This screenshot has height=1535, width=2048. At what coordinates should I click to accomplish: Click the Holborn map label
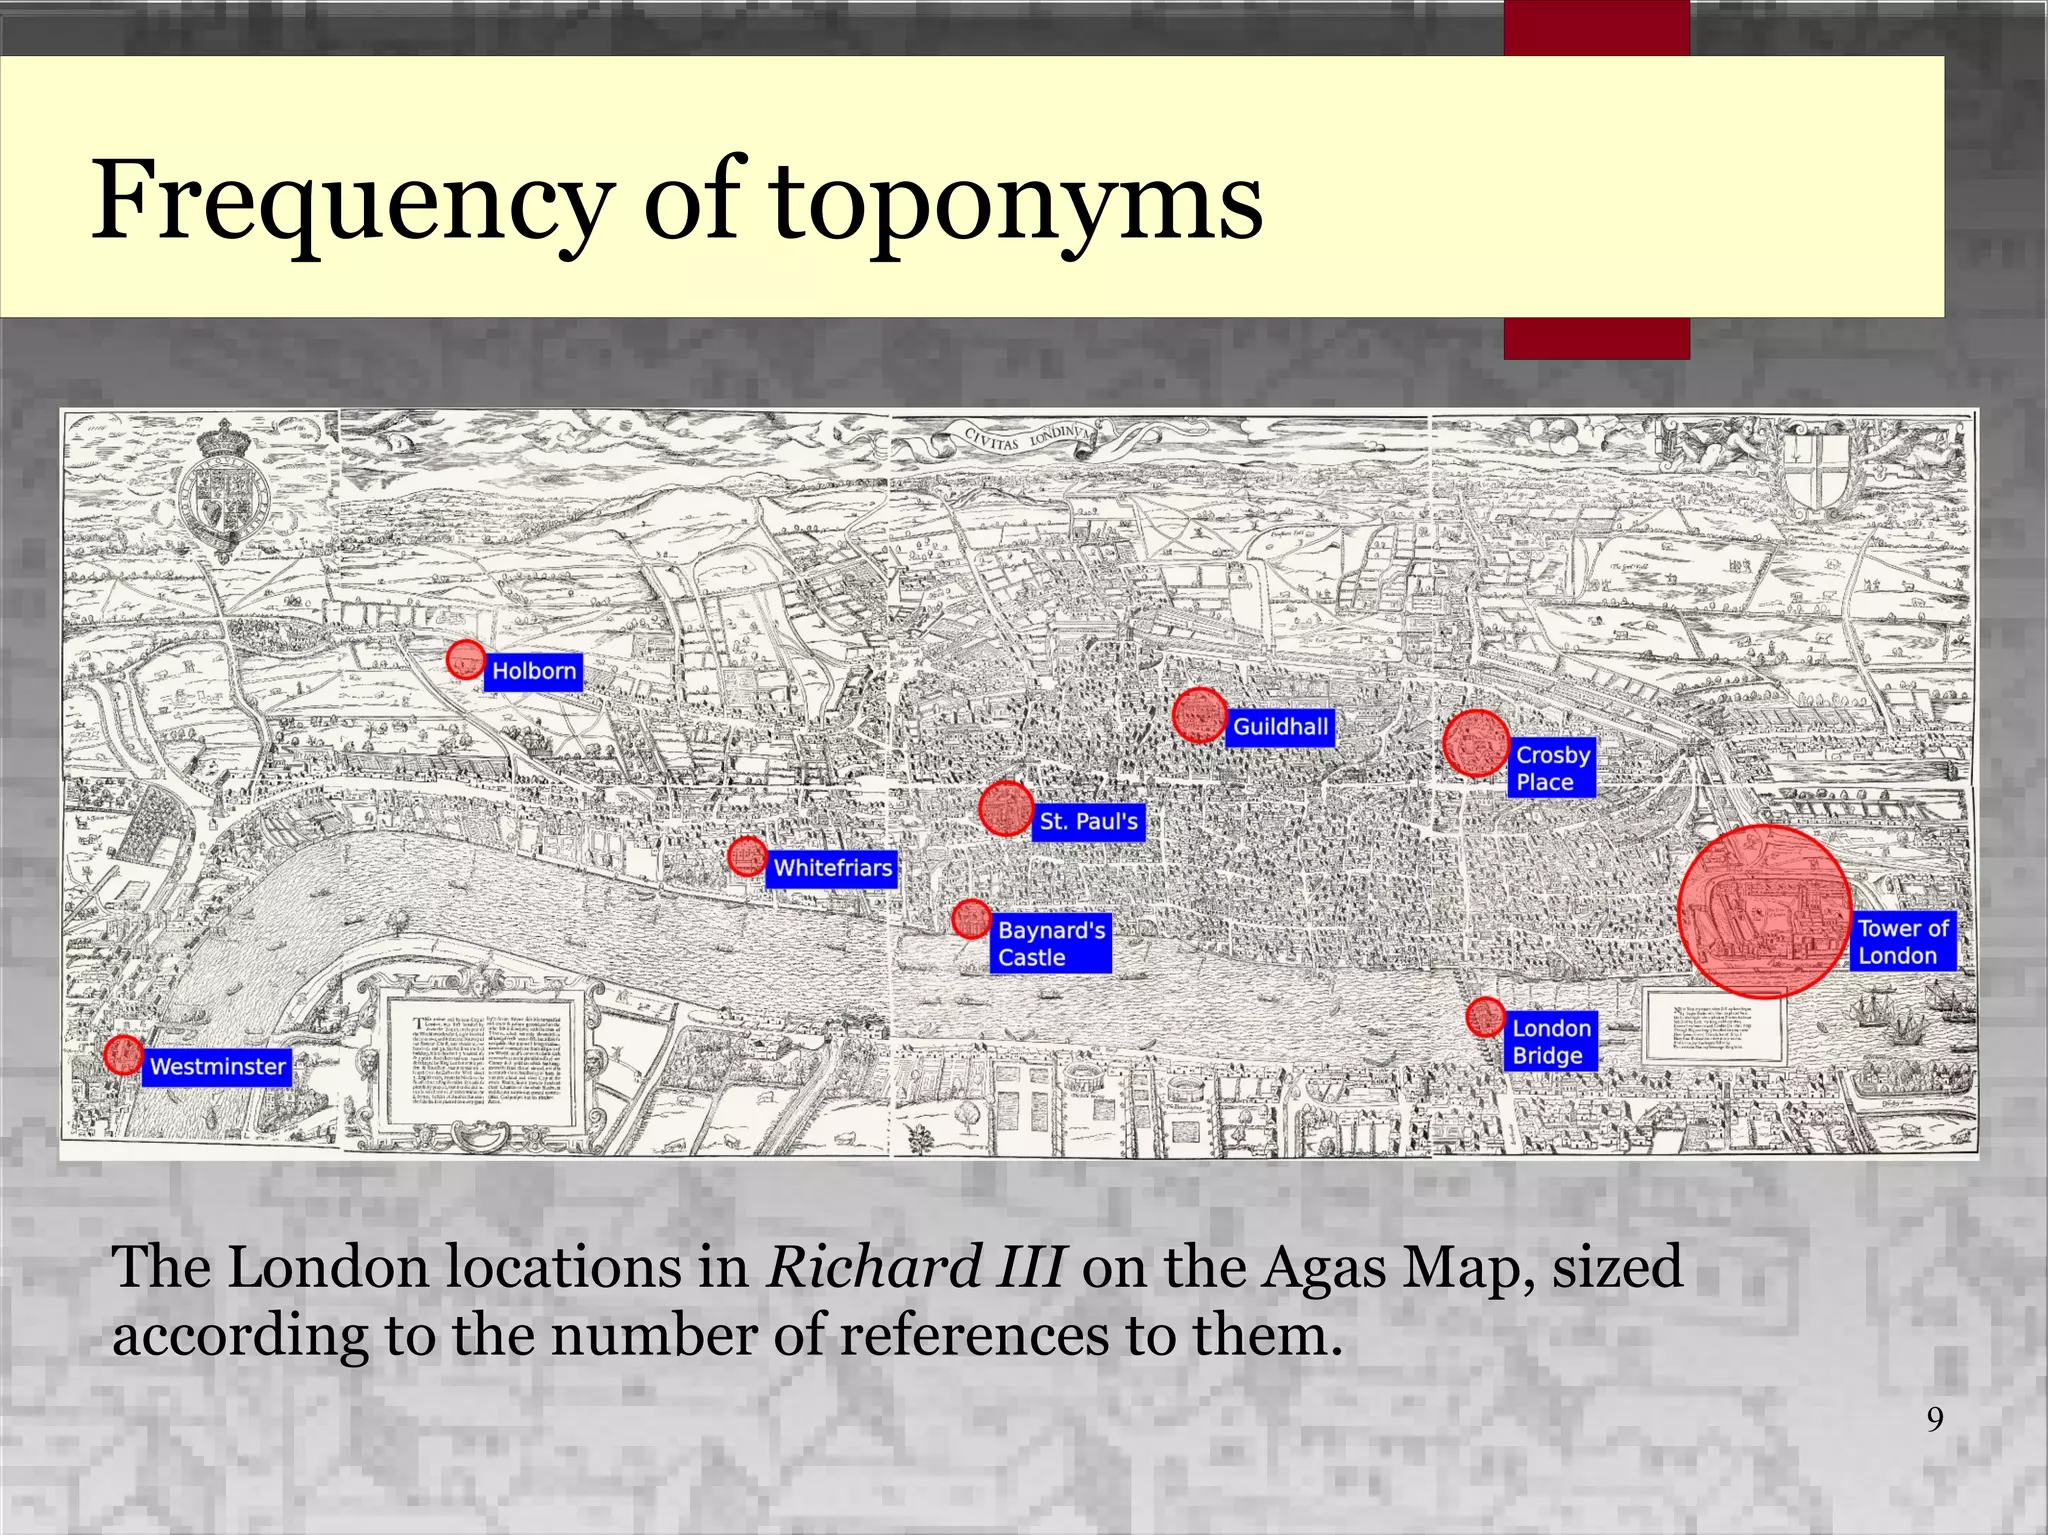(533, 671)
